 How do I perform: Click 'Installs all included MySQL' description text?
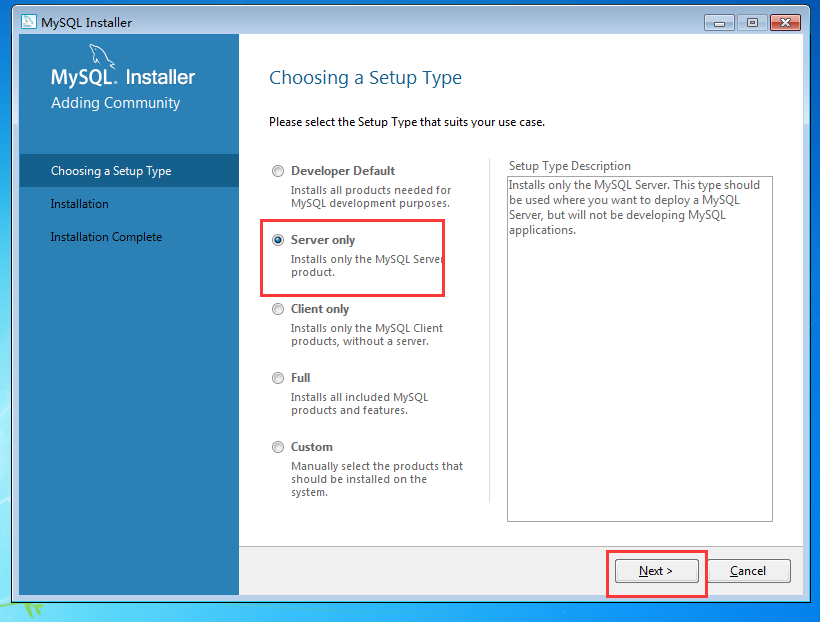pos(359,404)
